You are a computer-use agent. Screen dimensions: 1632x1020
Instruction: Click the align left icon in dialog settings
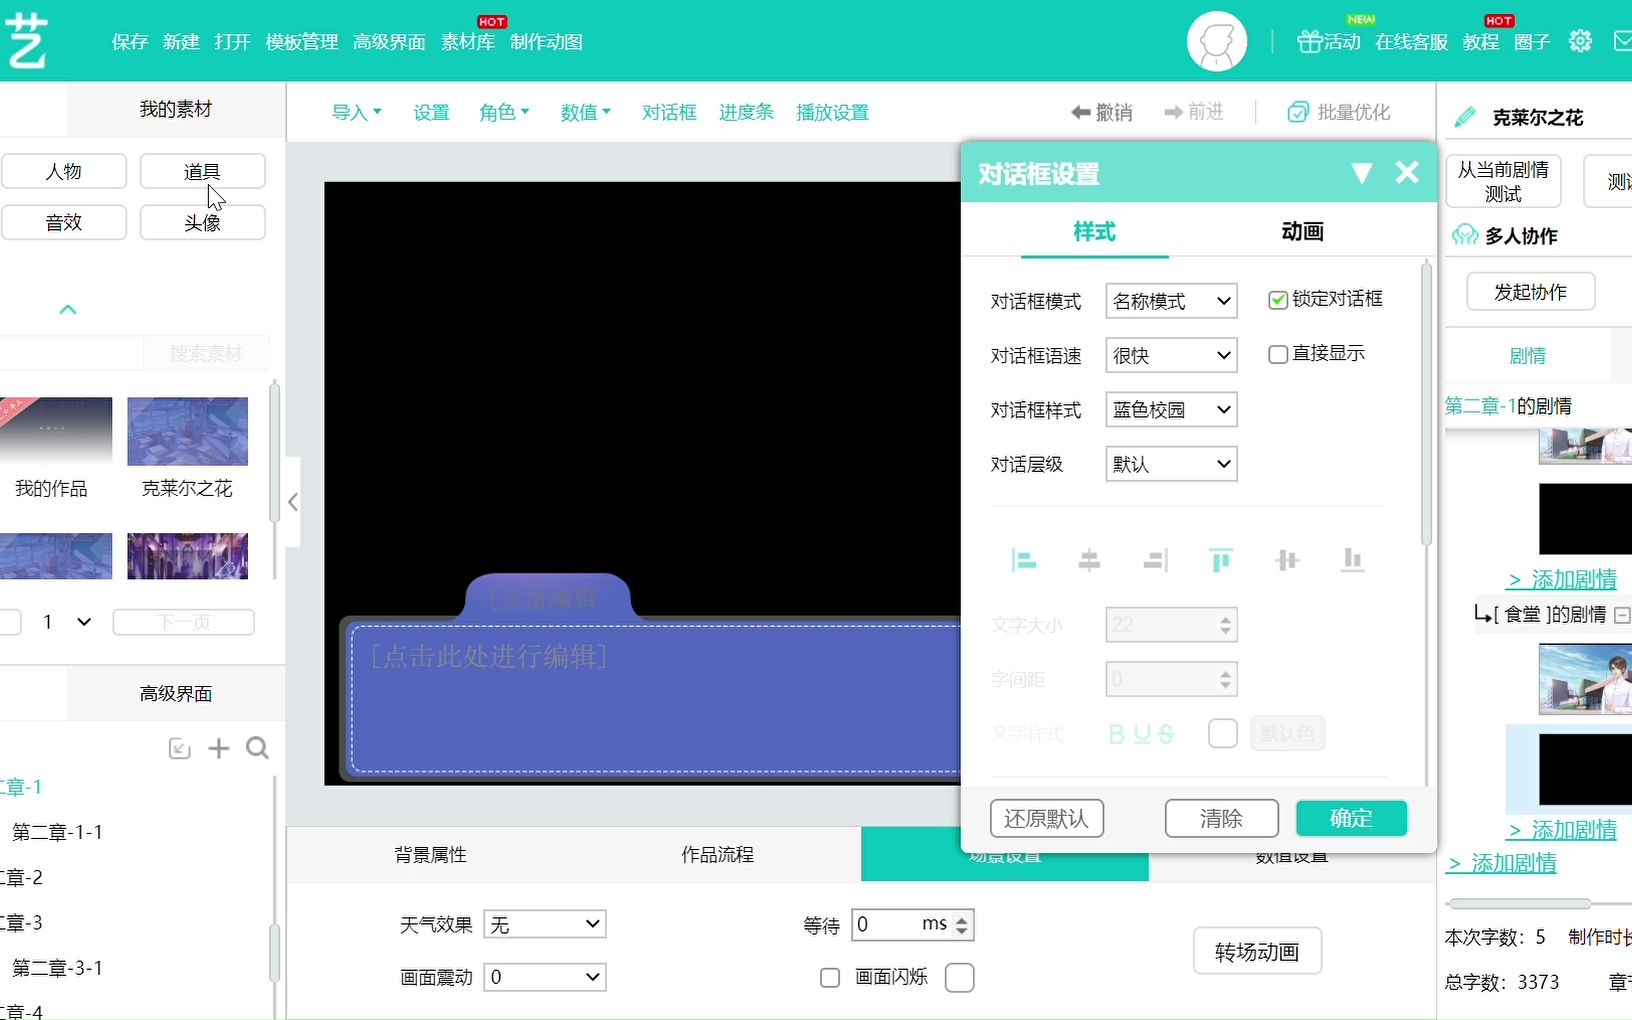pyautogui.click(x=1023, y=561)
